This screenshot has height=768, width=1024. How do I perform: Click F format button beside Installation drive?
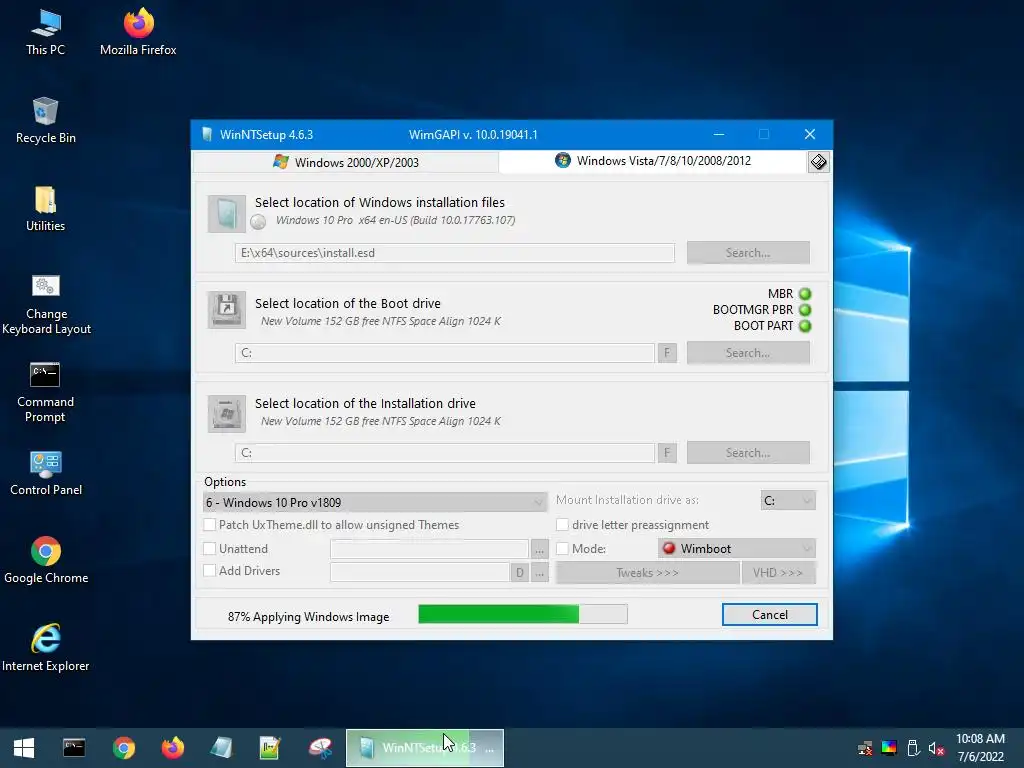tap(667, 453)
